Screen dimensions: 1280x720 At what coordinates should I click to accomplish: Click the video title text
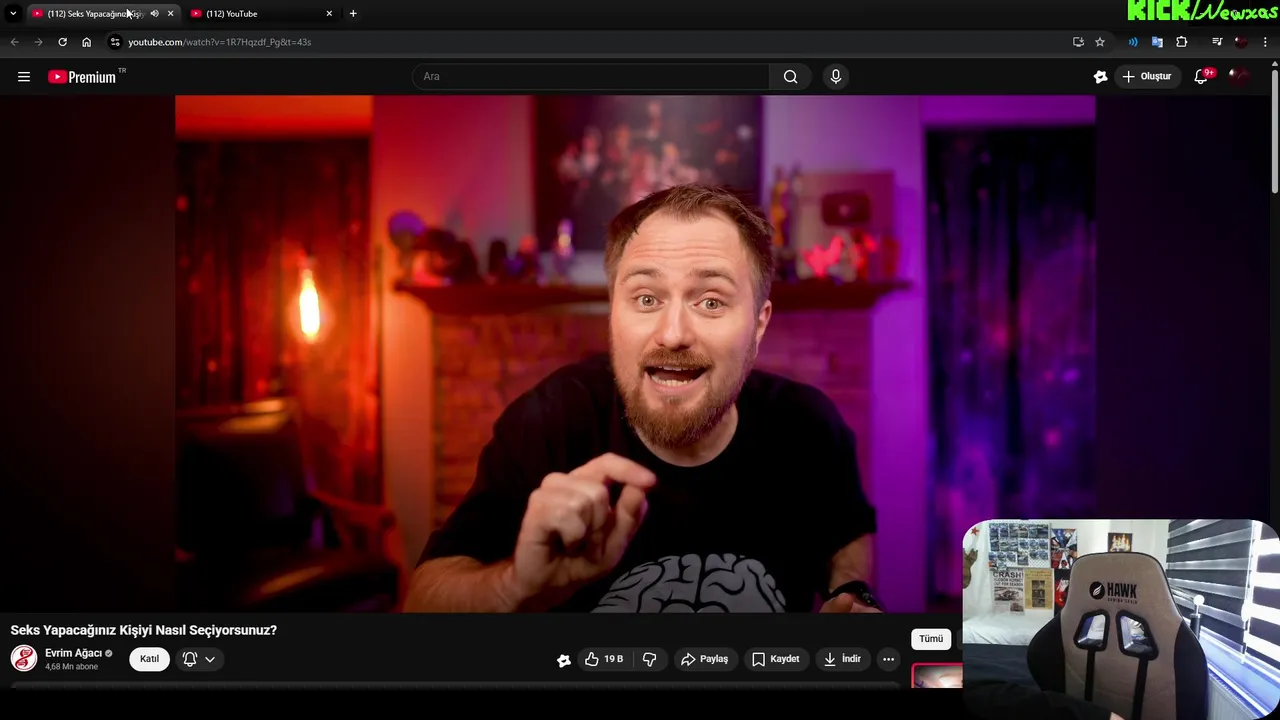[x=143, y=630]
